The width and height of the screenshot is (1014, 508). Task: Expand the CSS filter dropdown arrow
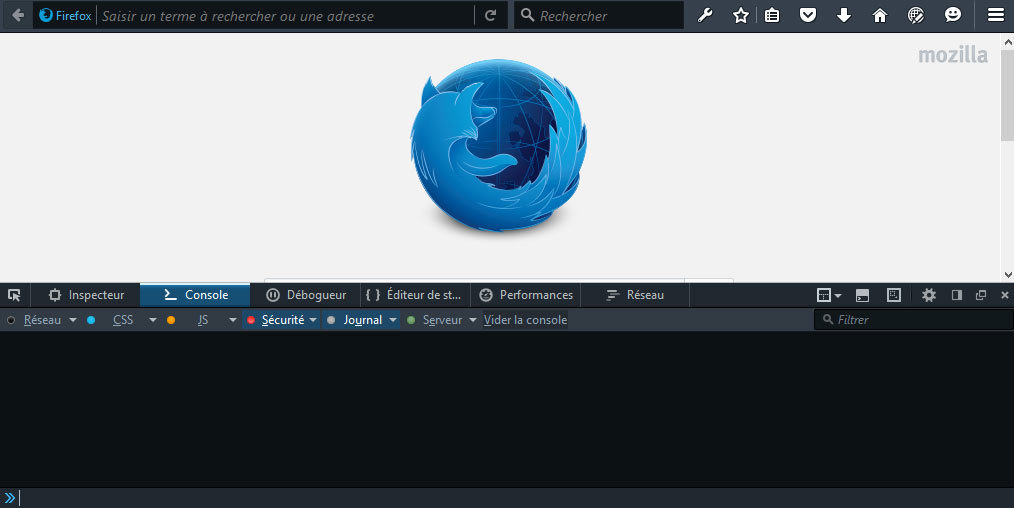(153, 320)
